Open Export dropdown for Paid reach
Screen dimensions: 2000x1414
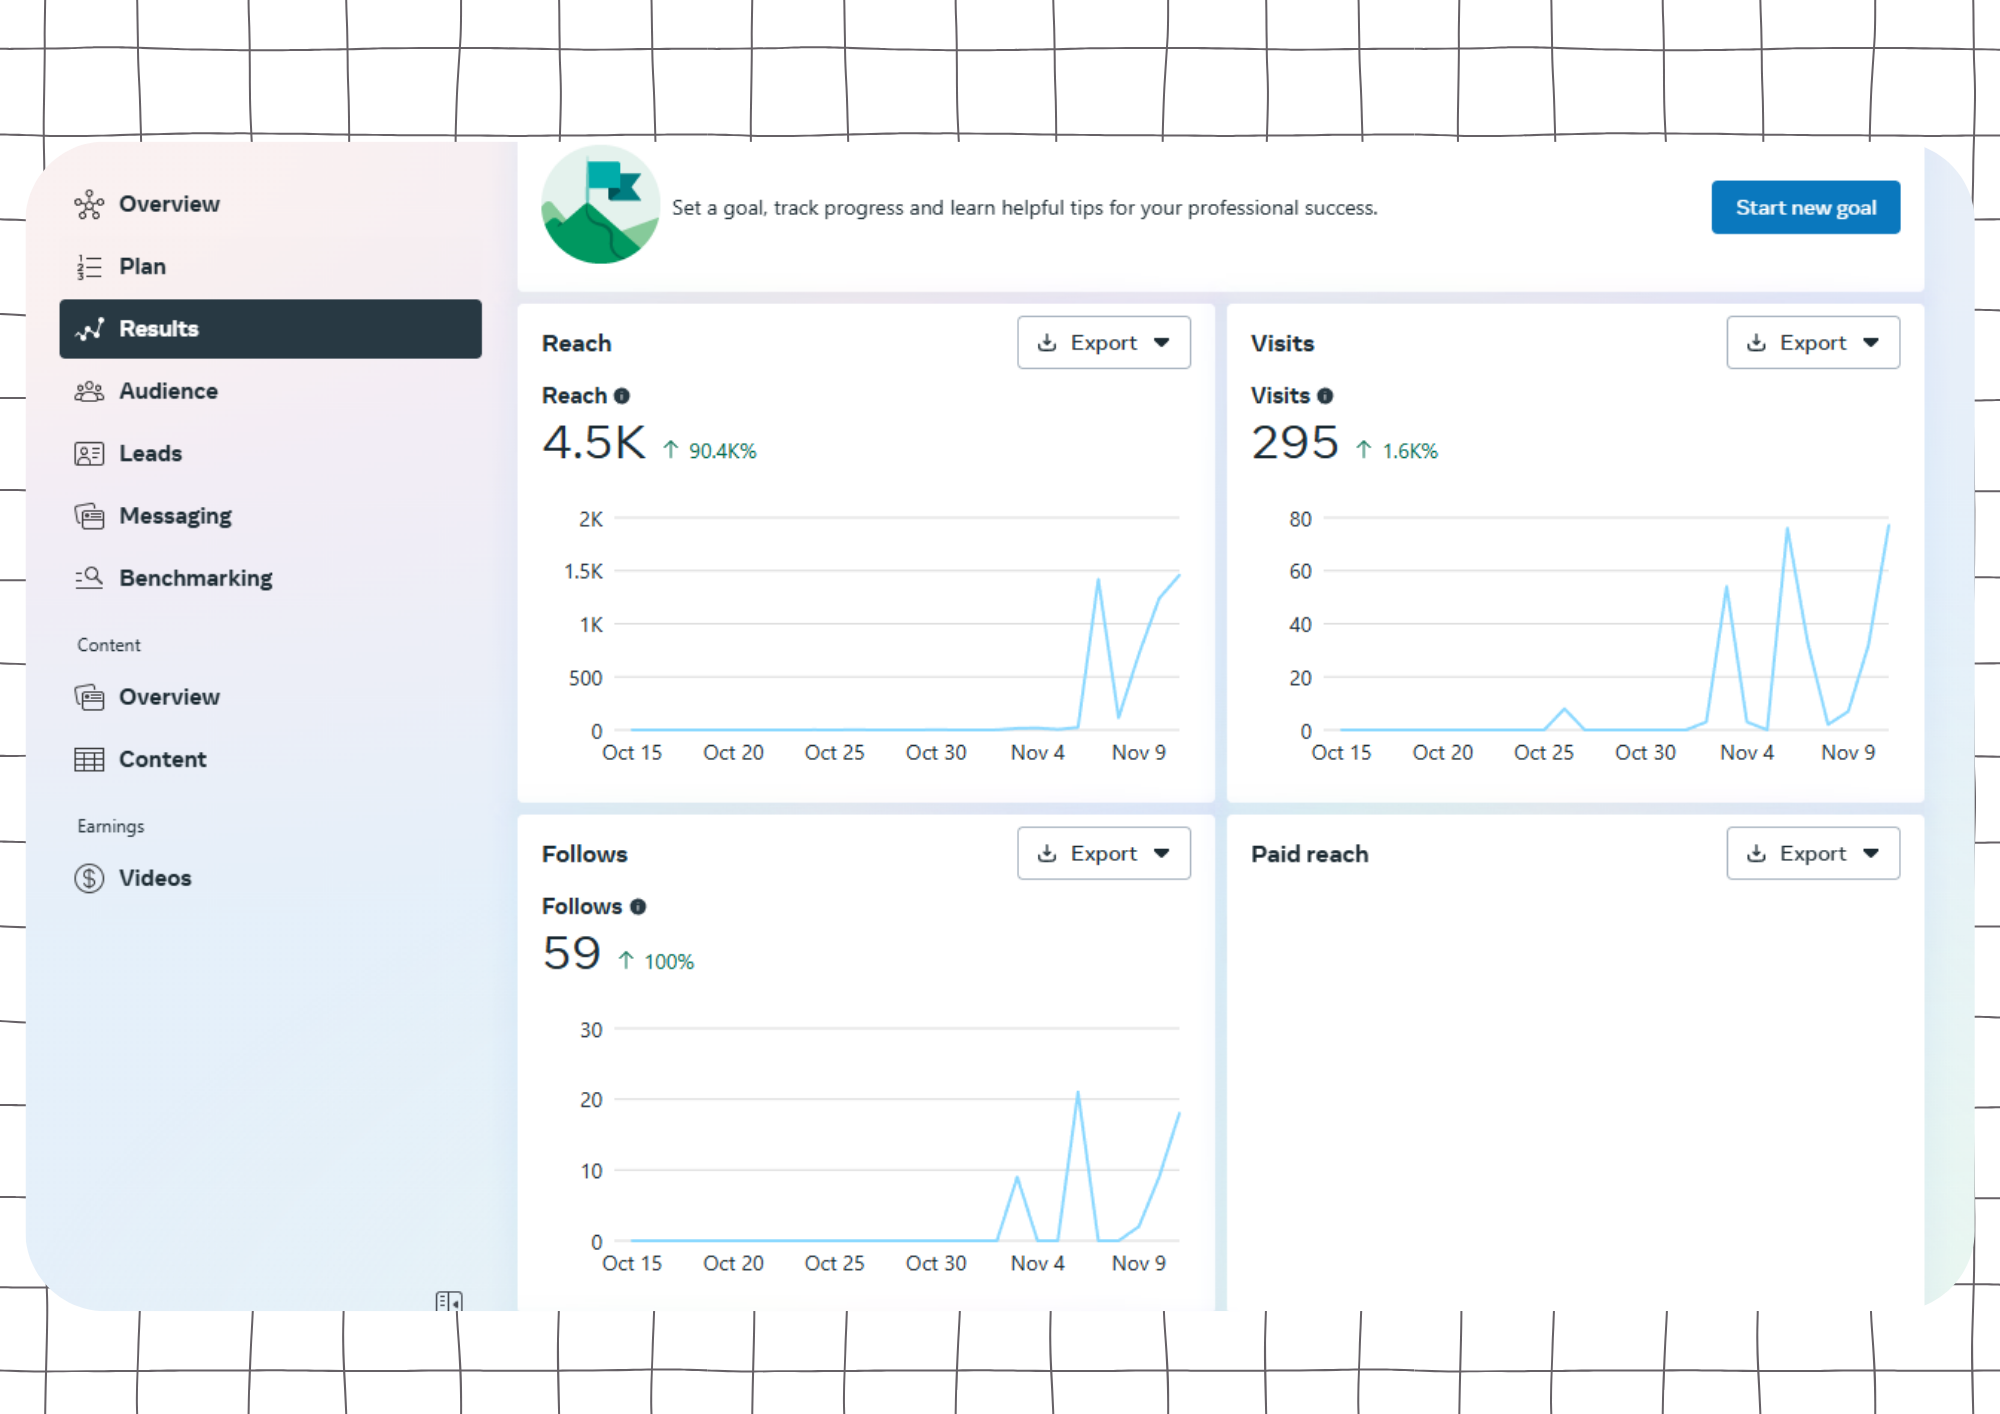[1812, 854]
